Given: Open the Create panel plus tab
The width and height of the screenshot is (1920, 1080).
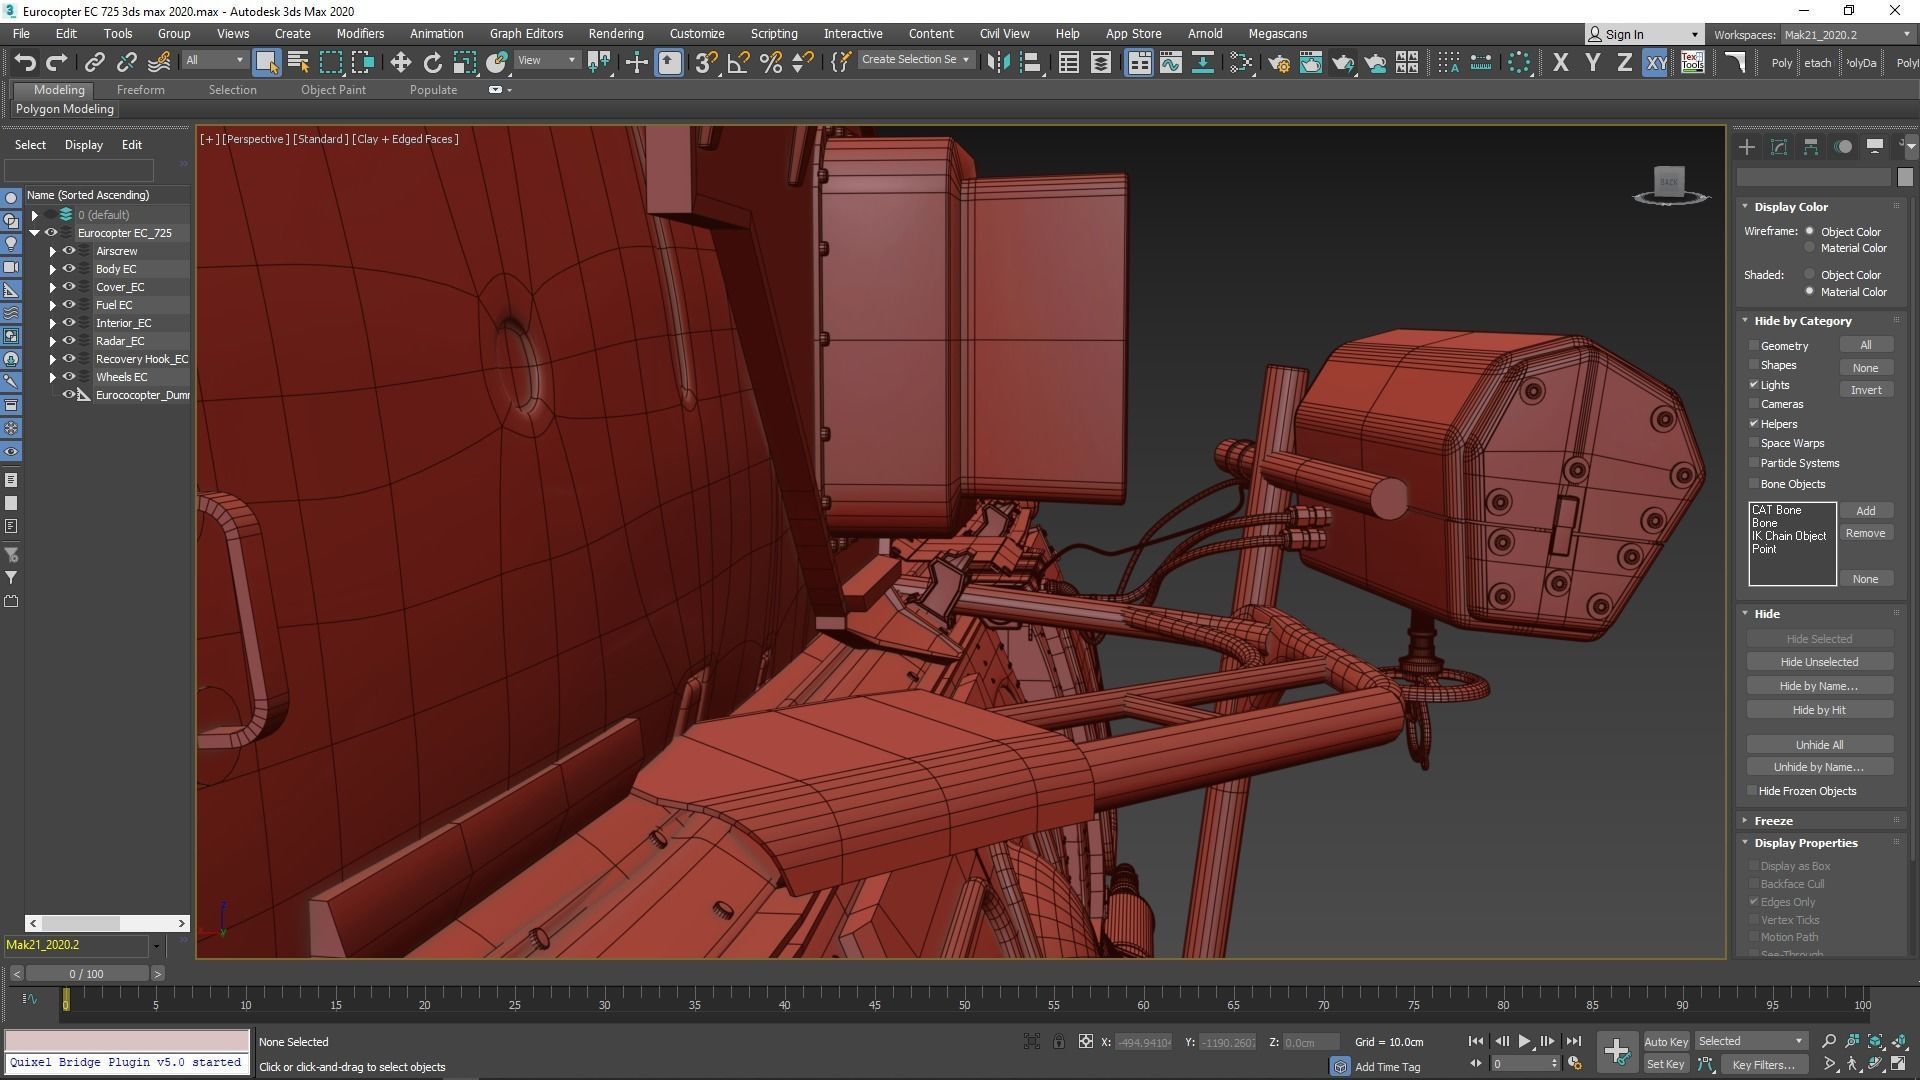Looking at the screenshot, I should tap(1746, 147).
